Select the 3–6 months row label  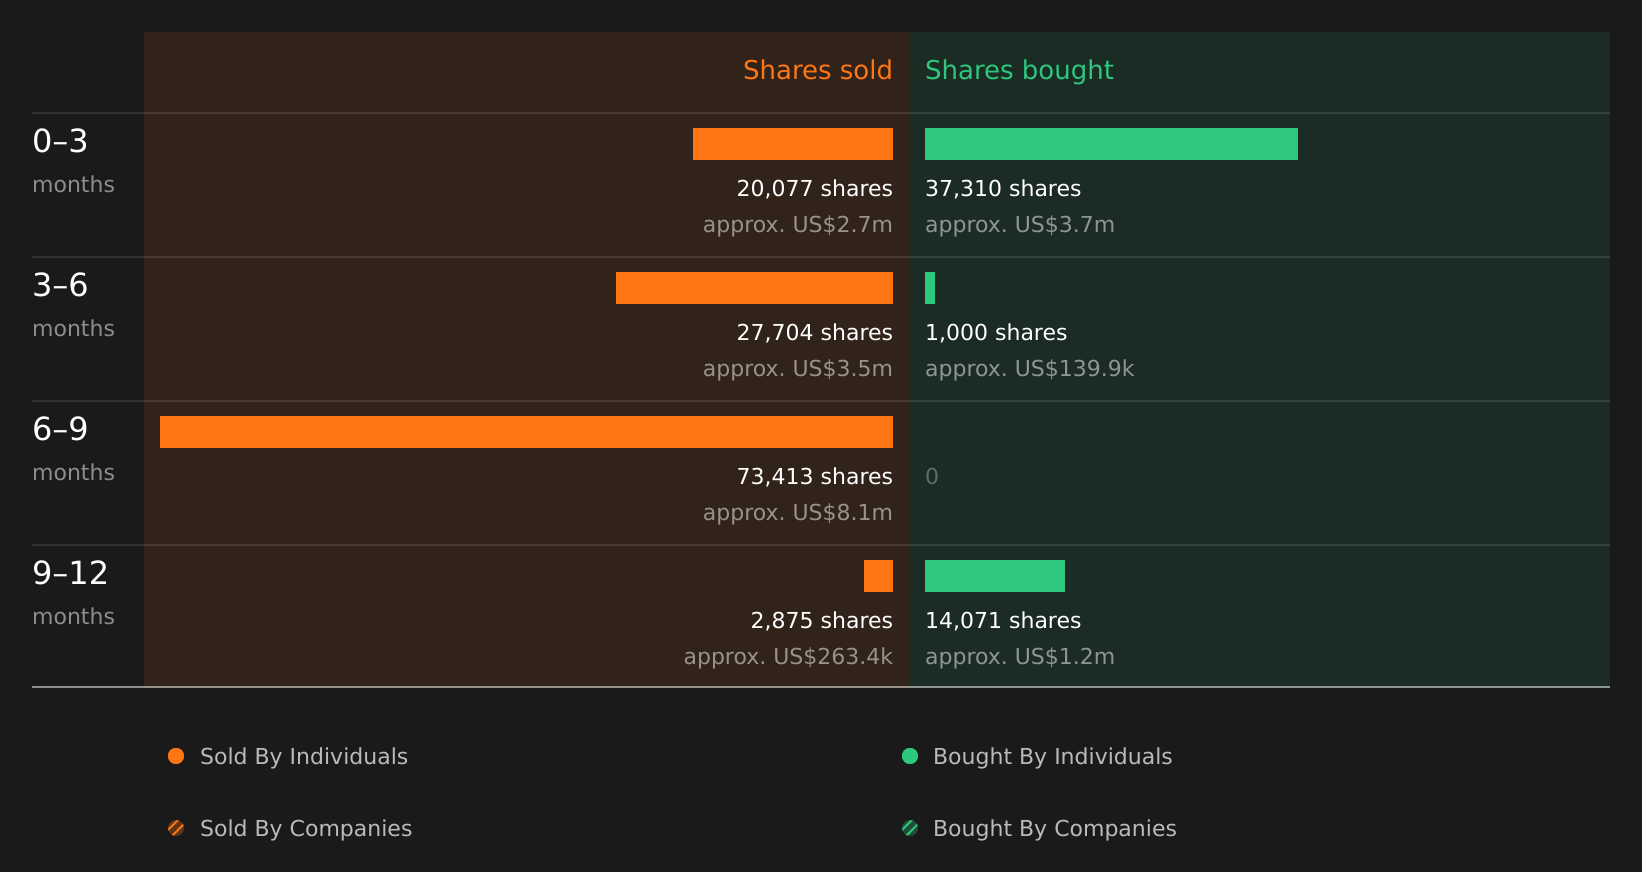(73, 304)
